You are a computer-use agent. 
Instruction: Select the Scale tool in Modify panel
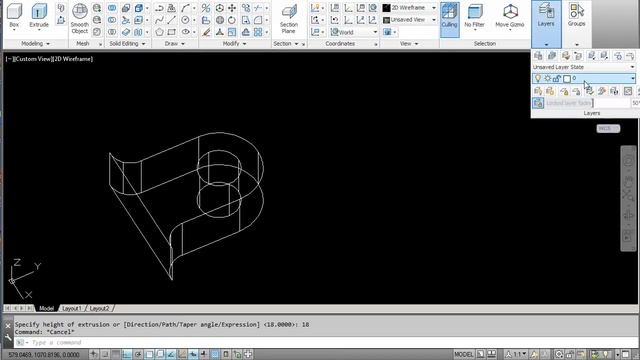coord(232,32)
